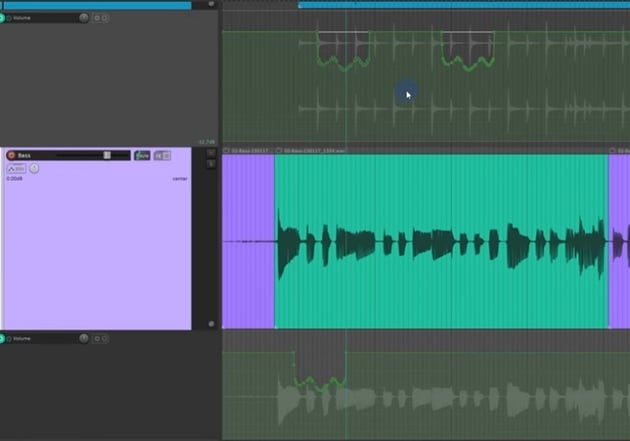Open the Bass track envelope button
Screen dimensions: 630x441
pos(16,169)
